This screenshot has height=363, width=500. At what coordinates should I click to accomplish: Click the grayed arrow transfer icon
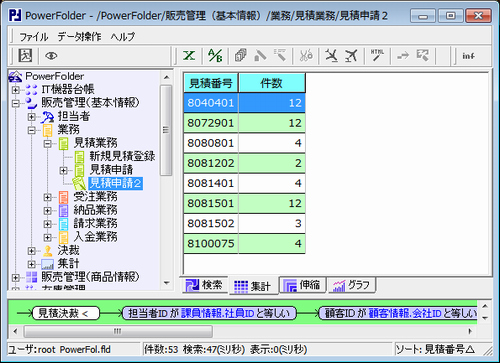[x=403, y=55]
